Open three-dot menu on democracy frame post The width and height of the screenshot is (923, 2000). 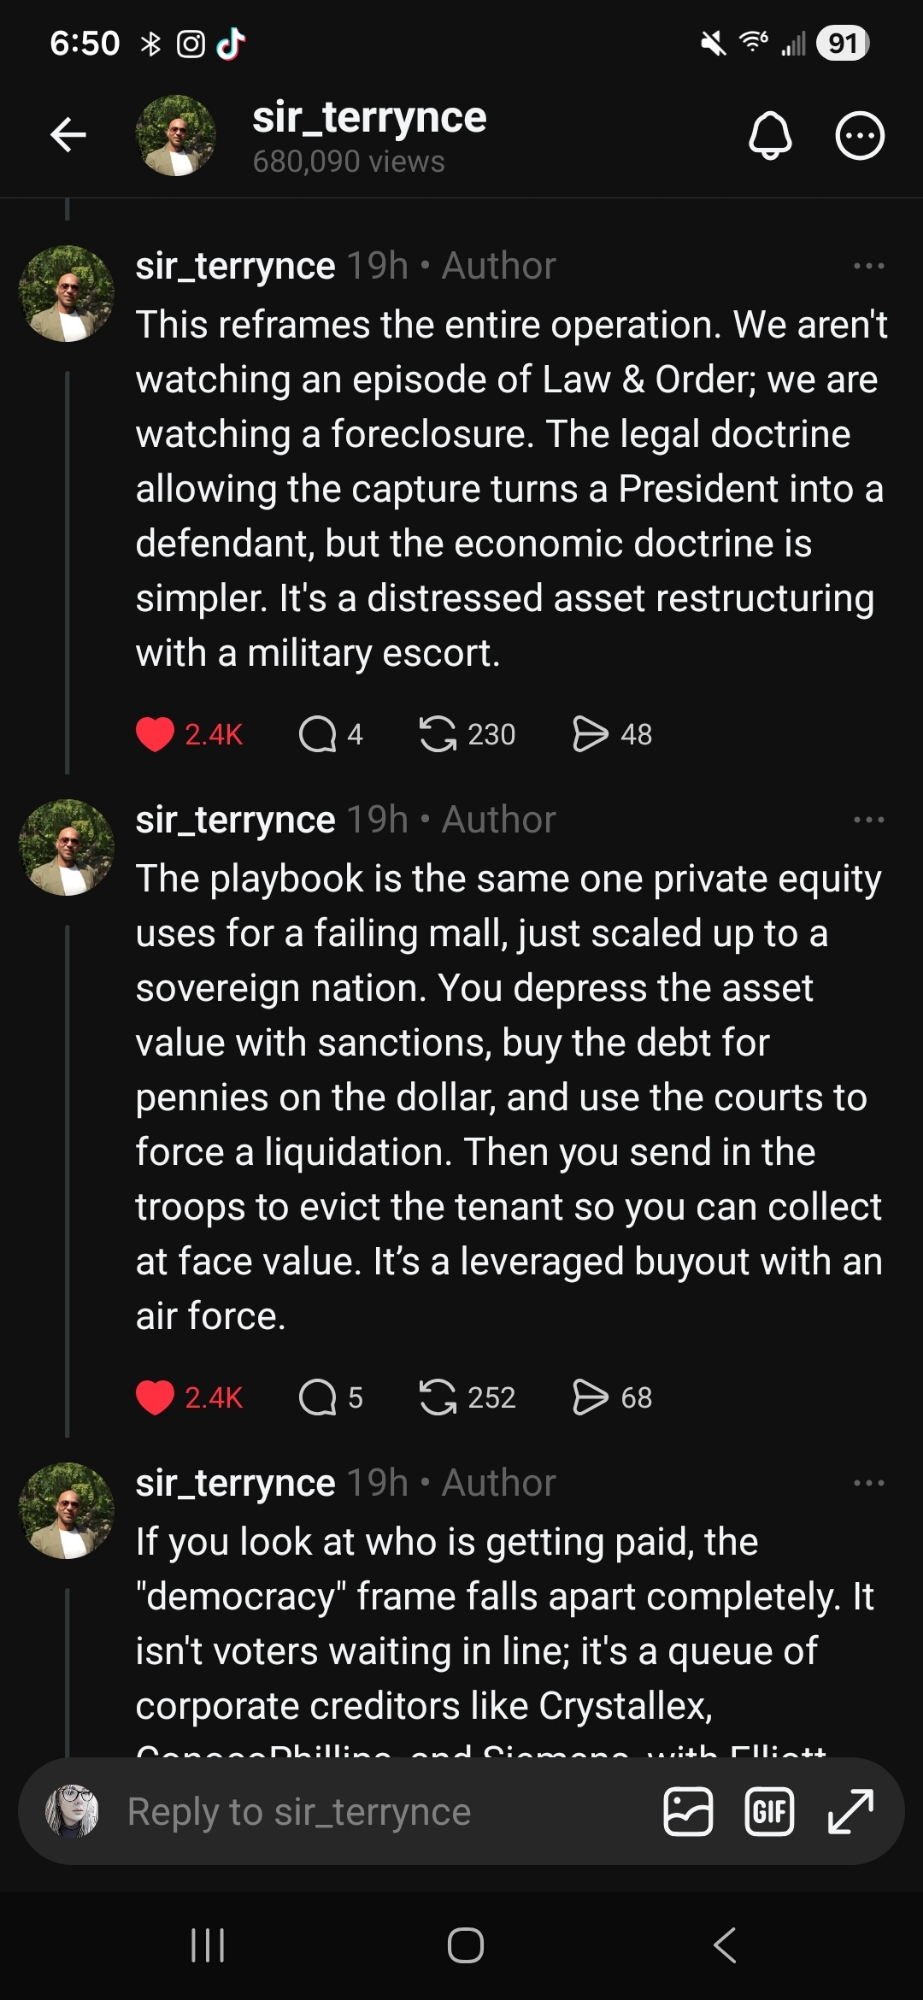click(868, 1483)
